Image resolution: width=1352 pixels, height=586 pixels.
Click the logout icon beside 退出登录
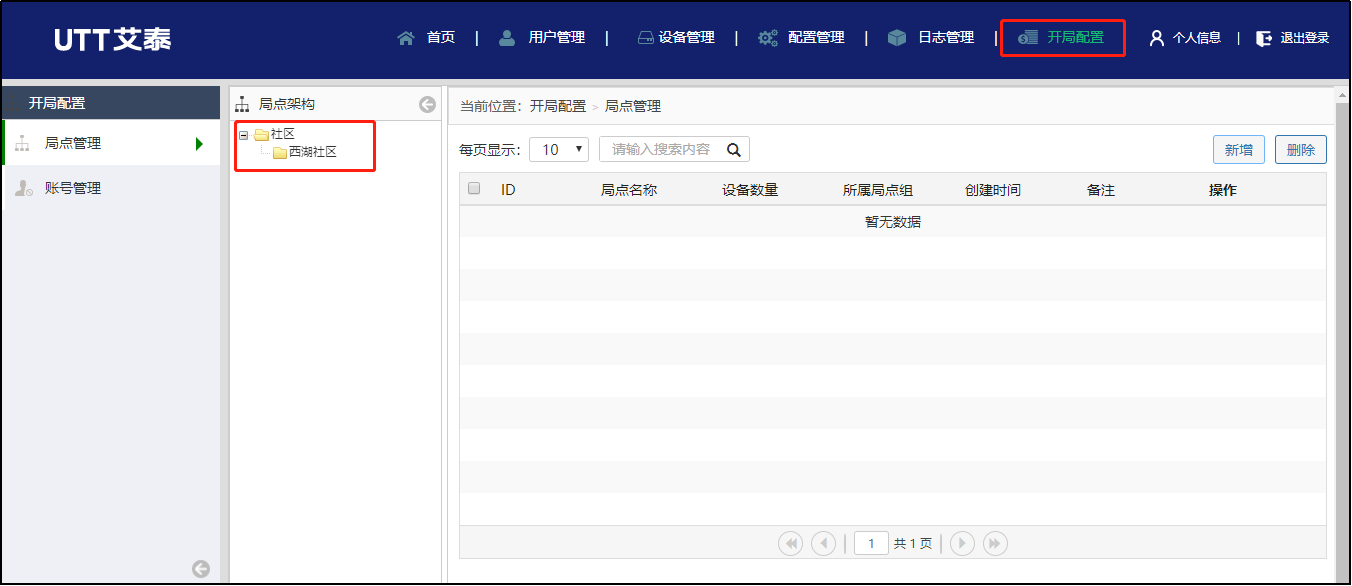click(1265, 38)
